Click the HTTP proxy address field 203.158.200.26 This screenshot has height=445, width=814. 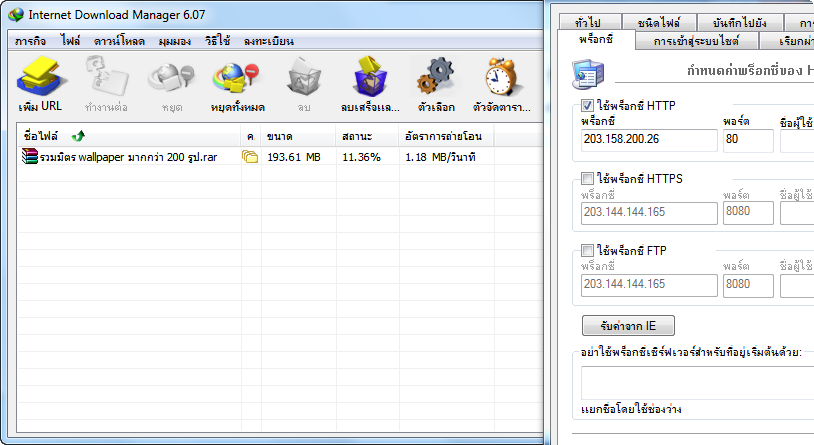649,140
